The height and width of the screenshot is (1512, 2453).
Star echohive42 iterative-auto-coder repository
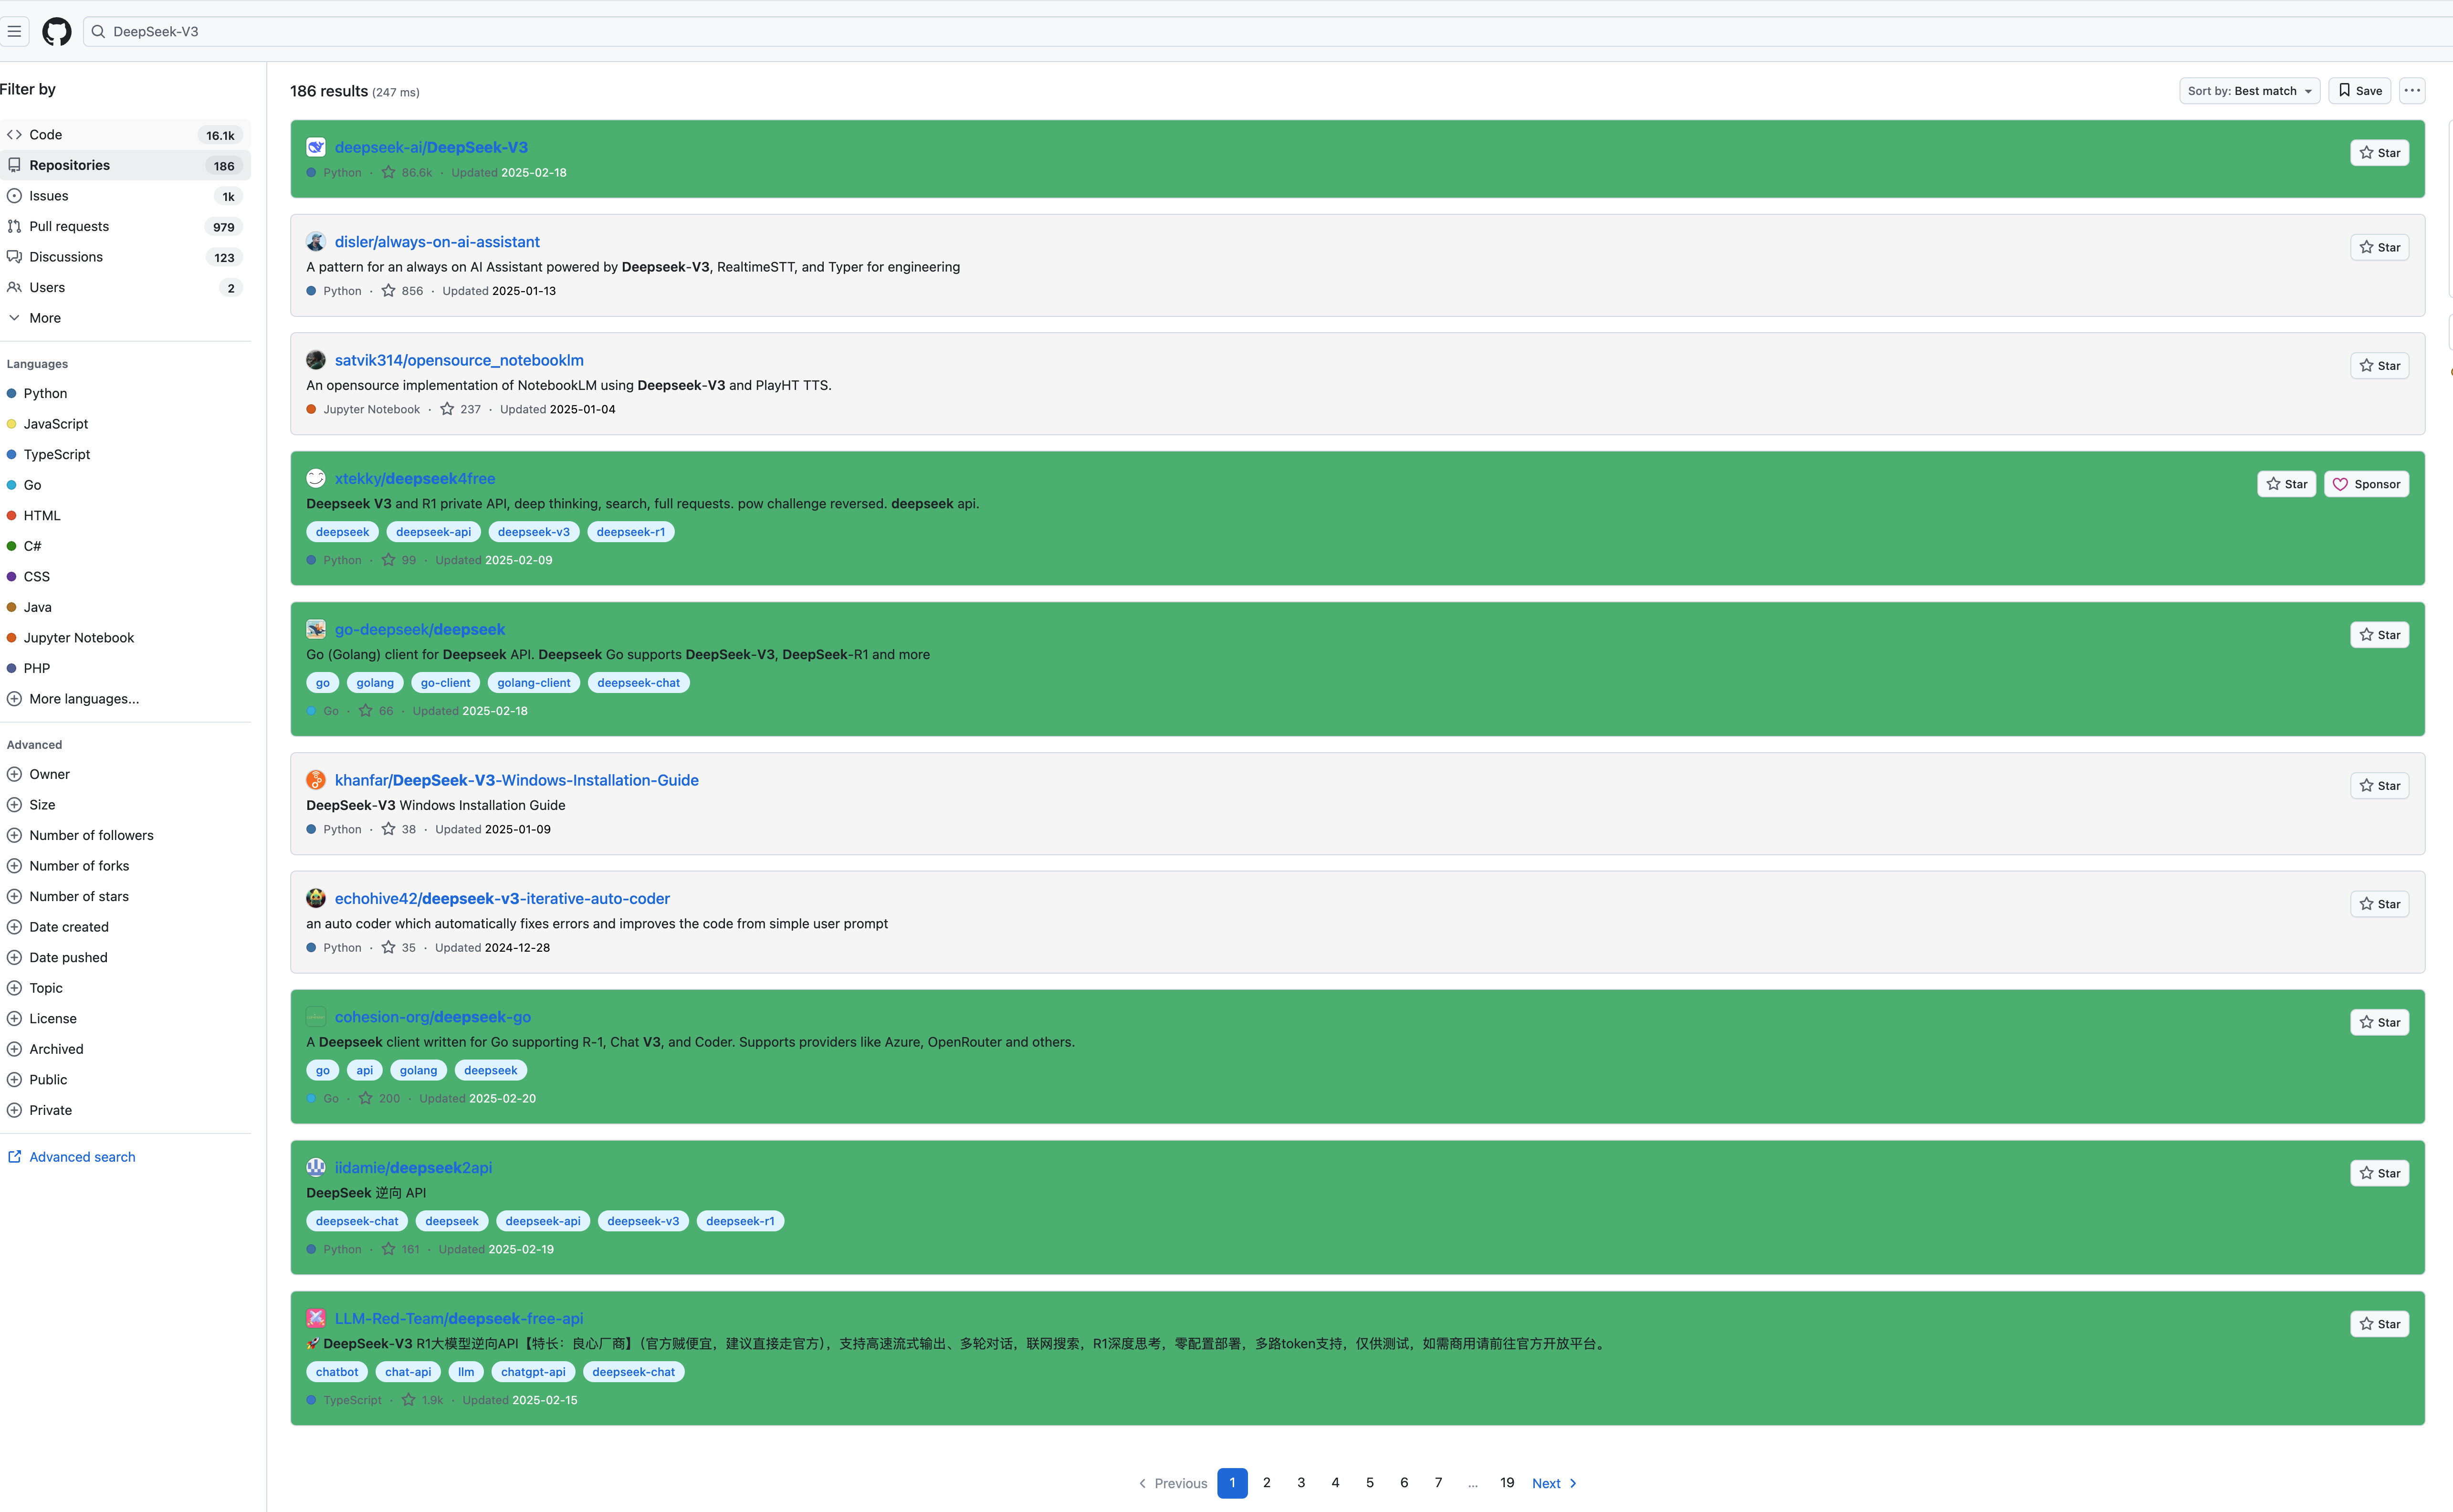2379,904
